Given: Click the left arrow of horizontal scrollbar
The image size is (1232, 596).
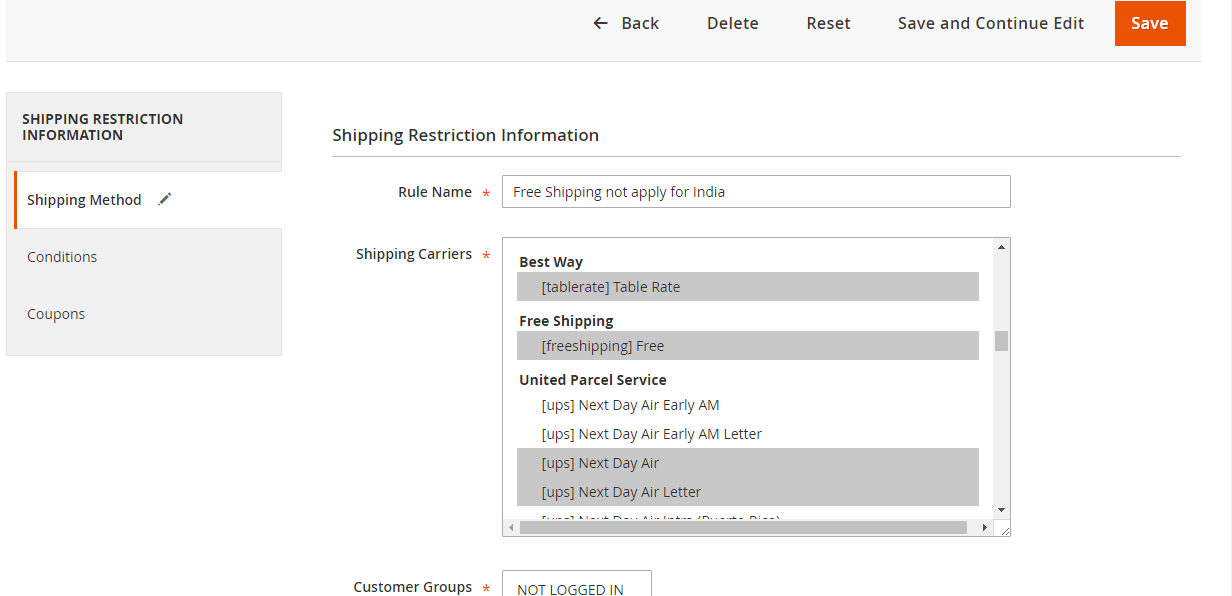Looking at the screenshot, I should [x=511, y=527].
